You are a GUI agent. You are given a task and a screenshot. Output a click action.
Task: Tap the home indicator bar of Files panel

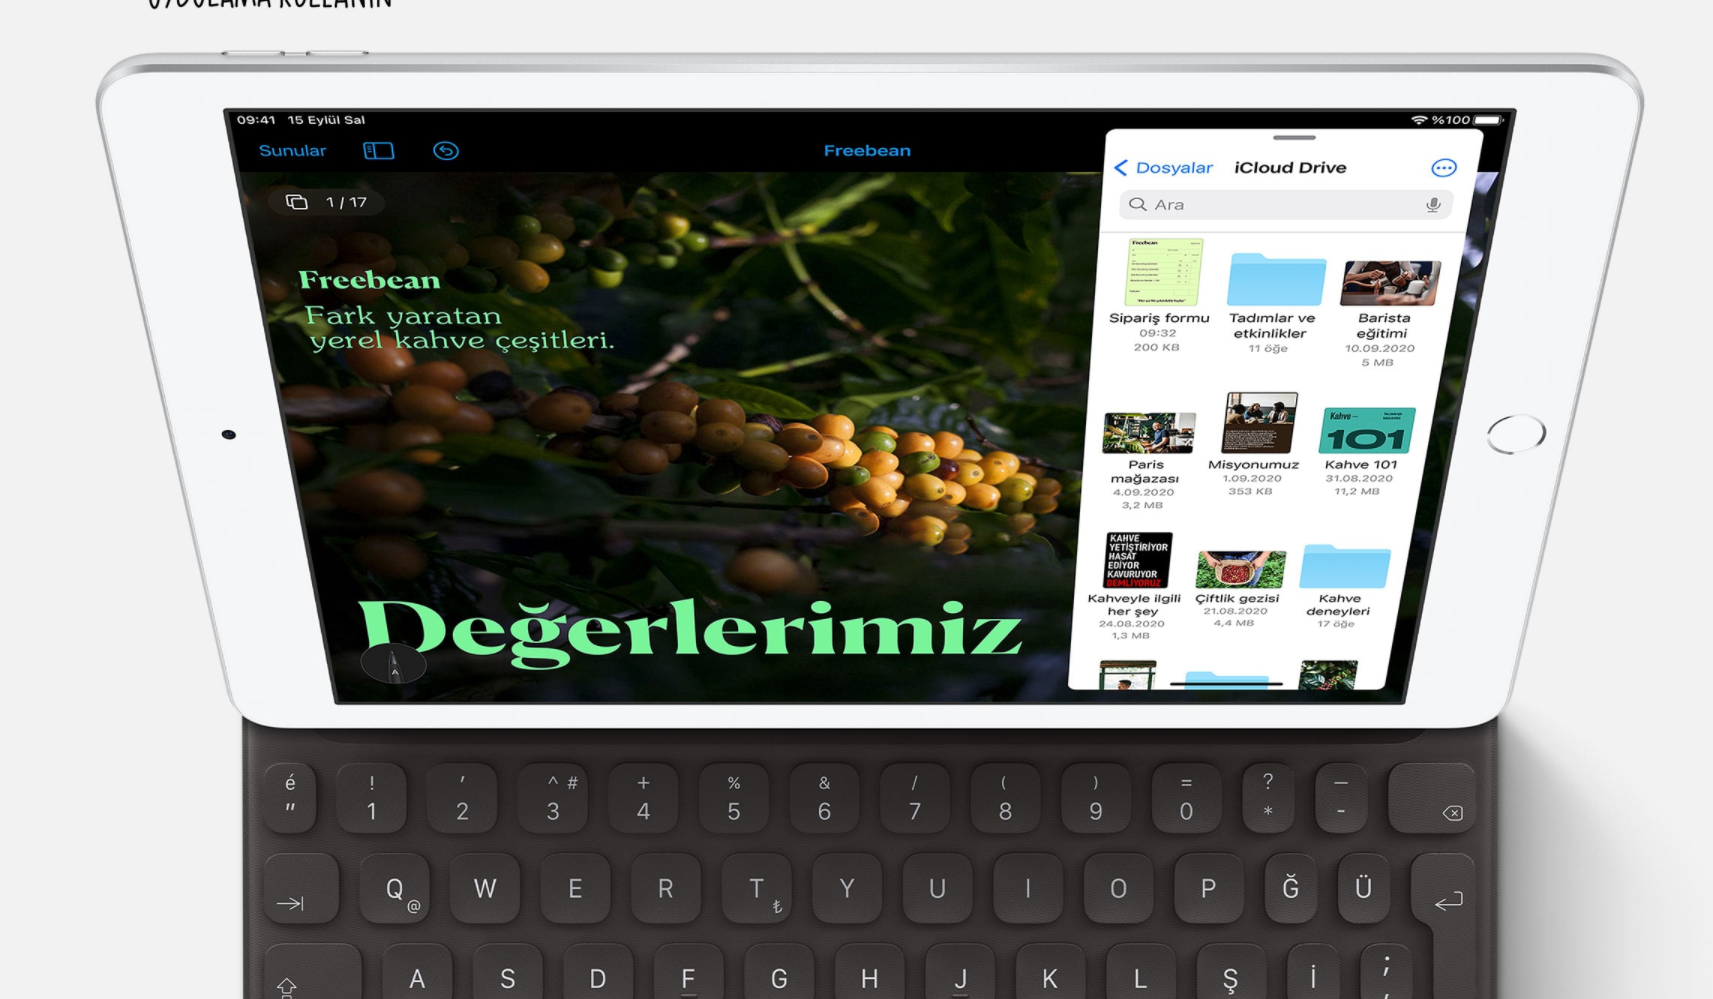tap(1226, 684)
